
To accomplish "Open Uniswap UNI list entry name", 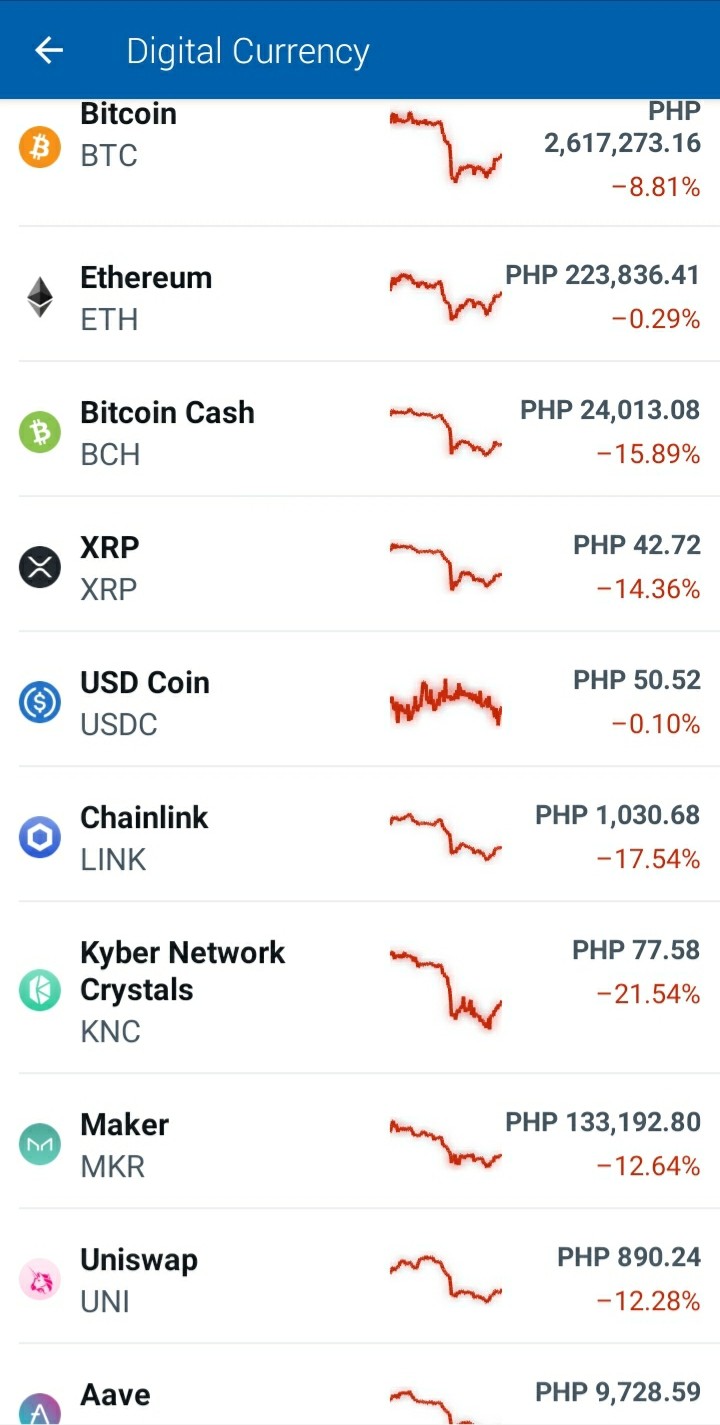I will point(139,1280).
